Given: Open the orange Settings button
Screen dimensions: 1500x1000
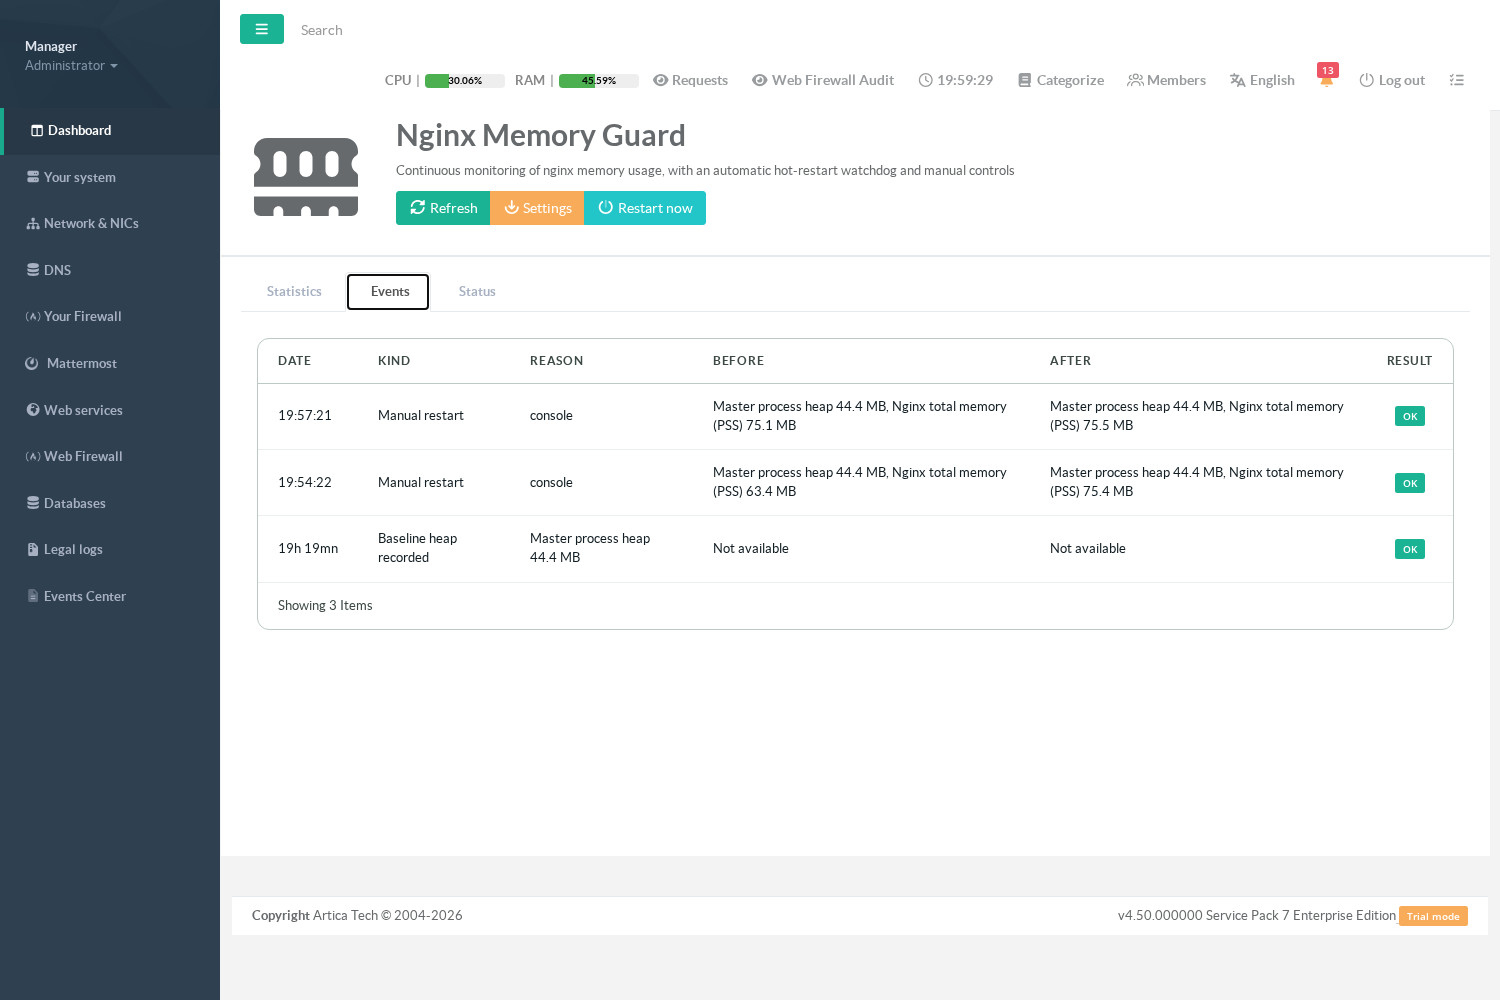Looking at the screenshot, I should (x=537, y=208).
